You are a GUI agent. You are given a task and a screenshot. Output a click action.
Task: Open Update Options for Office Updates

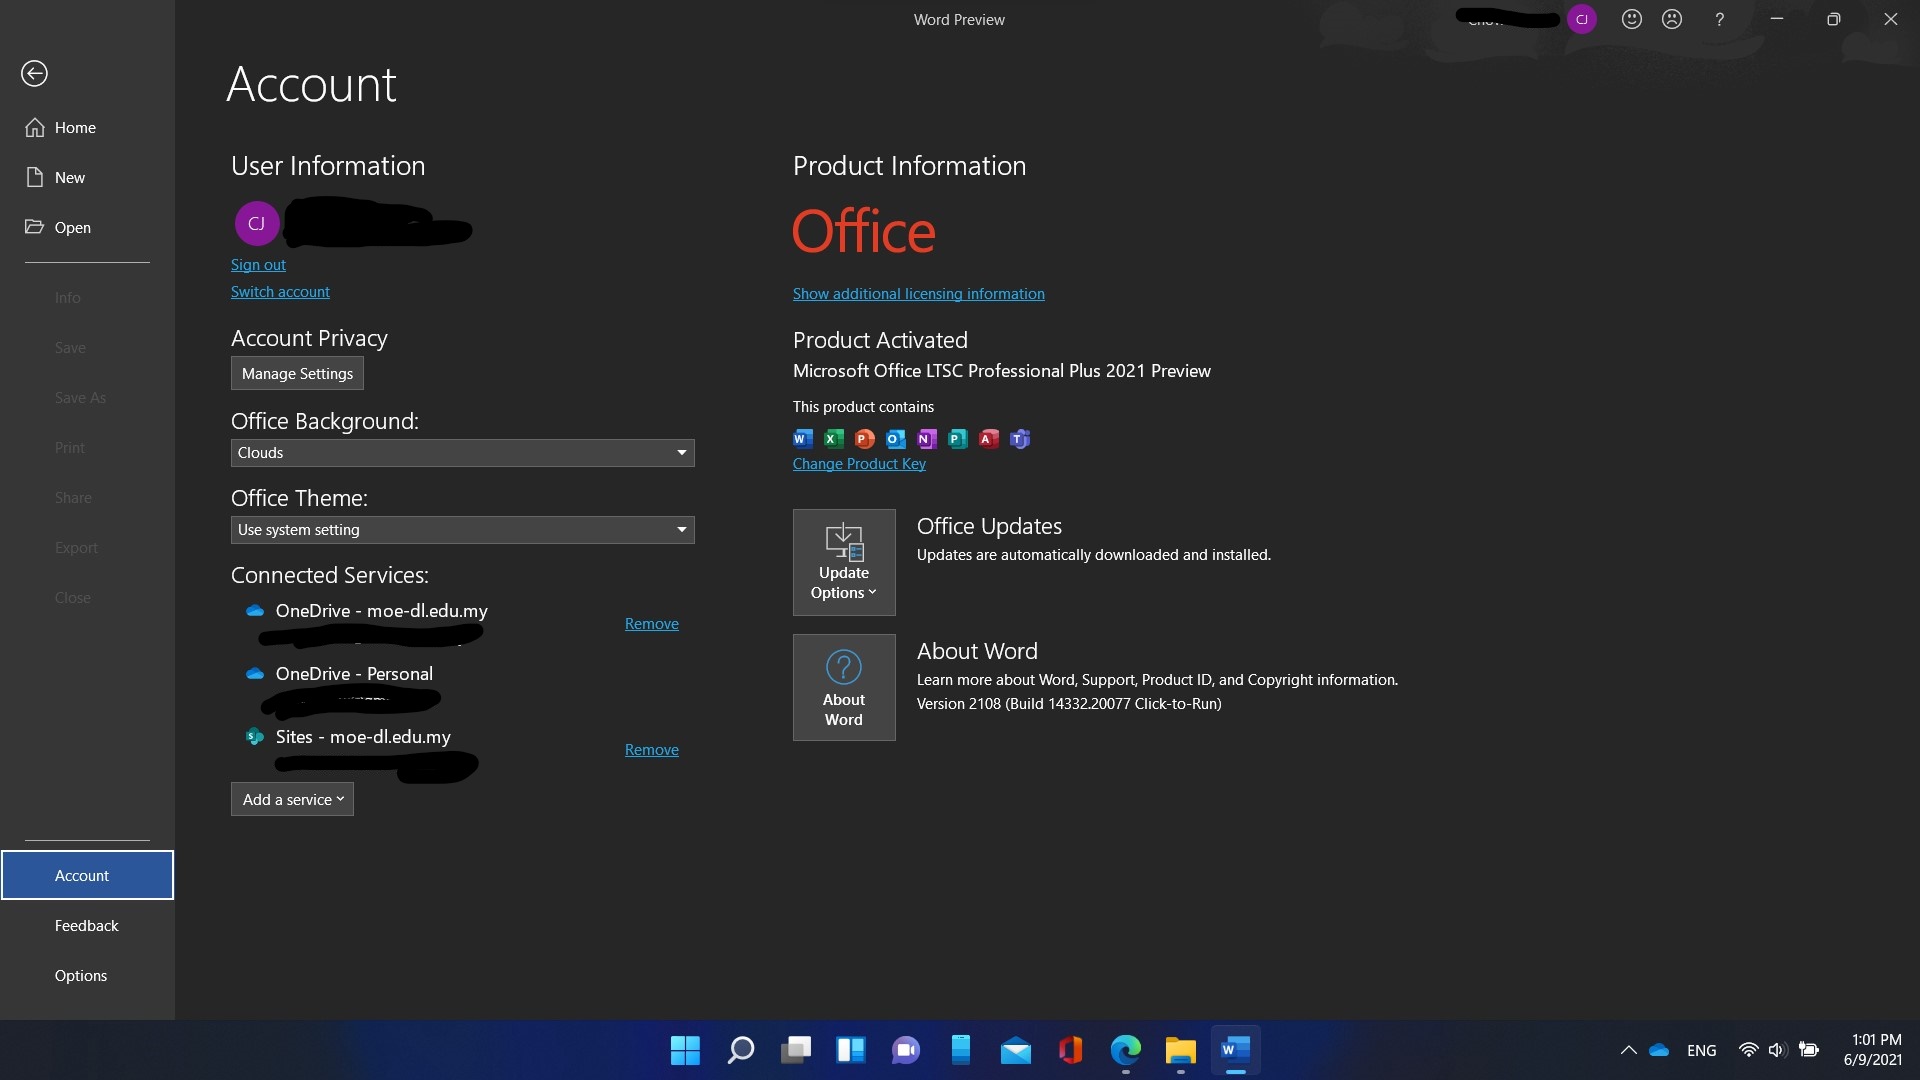point(844,562)
